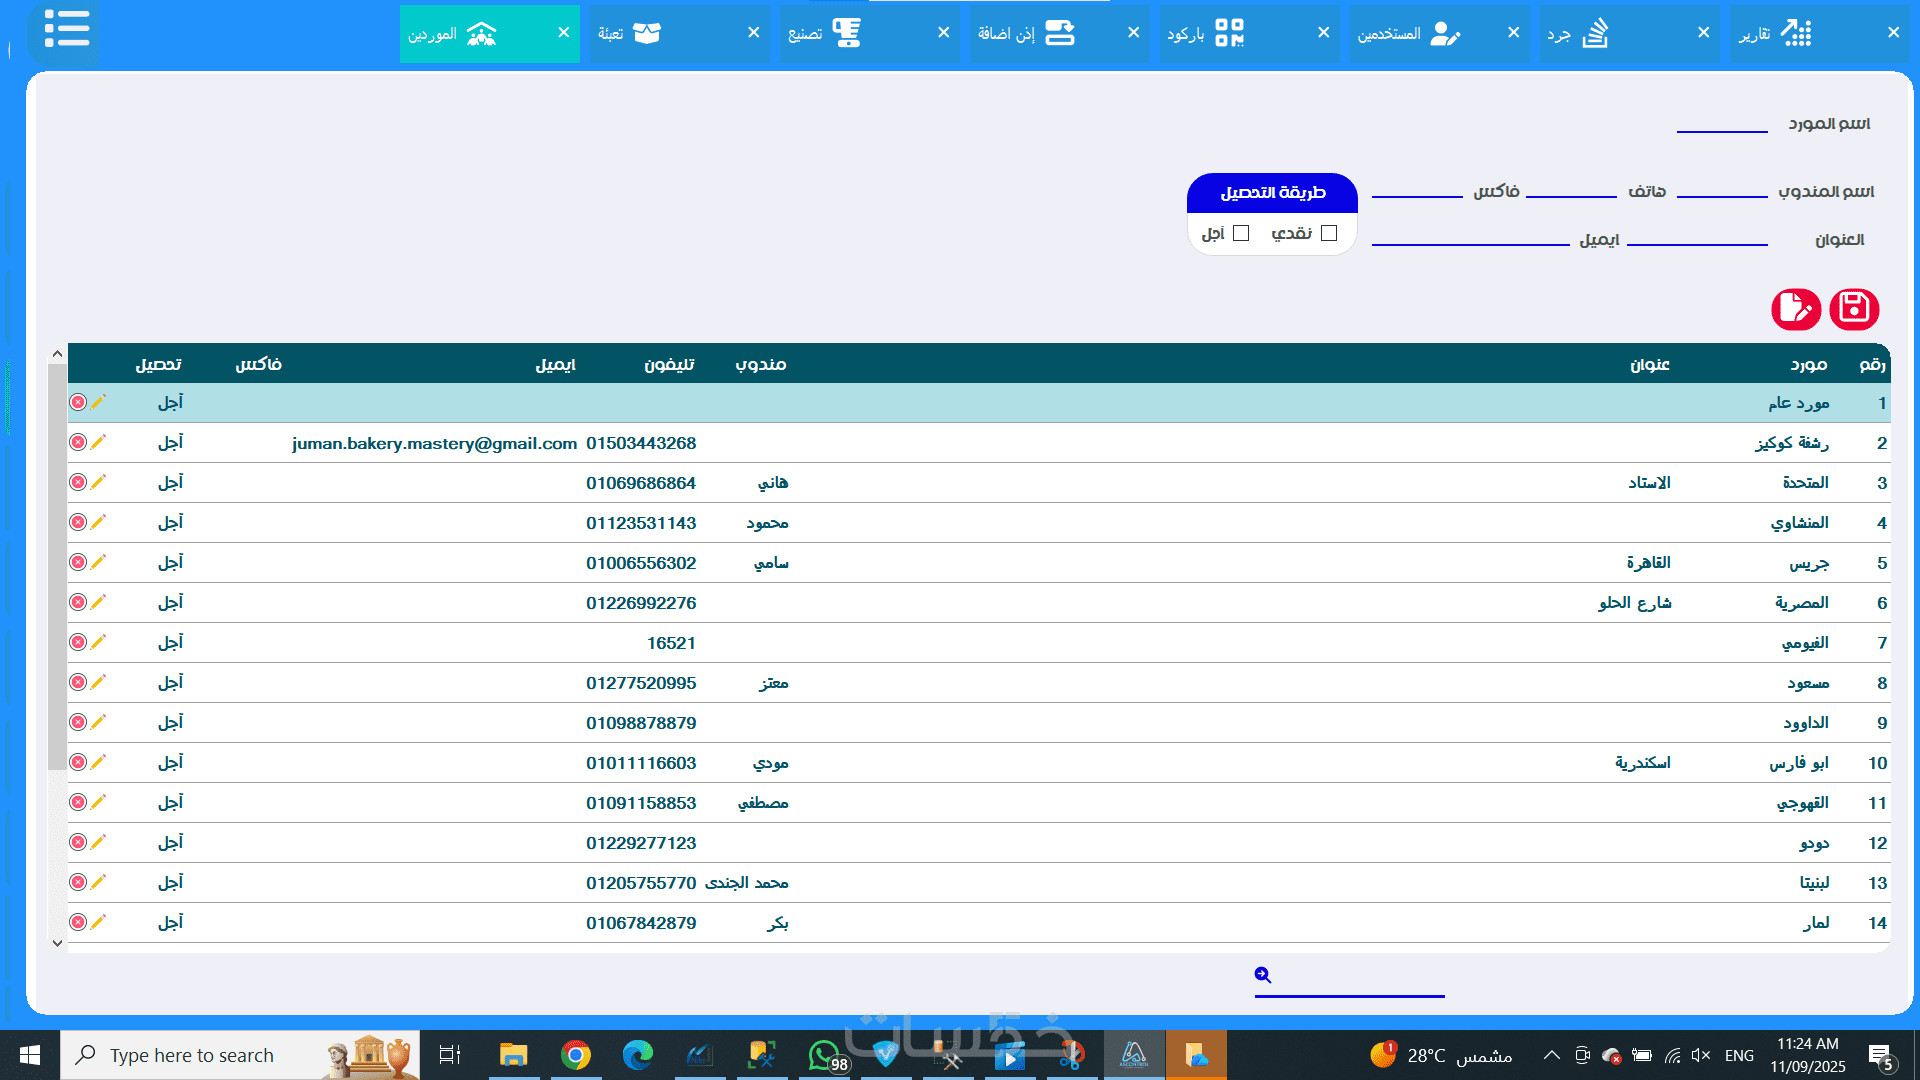This screenshot has height=1080, width=1920.
Task: Click the red edit supplier icon
Action: (x=1795, y=309)
